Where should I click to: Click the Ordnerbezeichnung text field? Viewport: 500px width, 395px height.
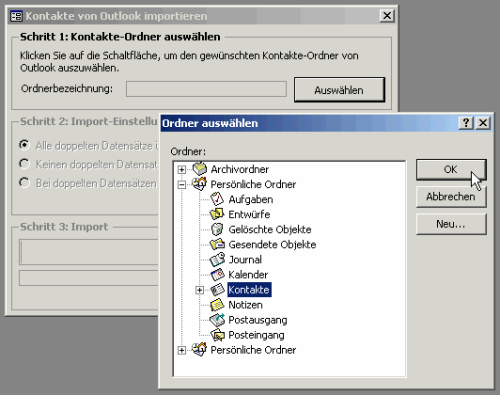[206, 89]
